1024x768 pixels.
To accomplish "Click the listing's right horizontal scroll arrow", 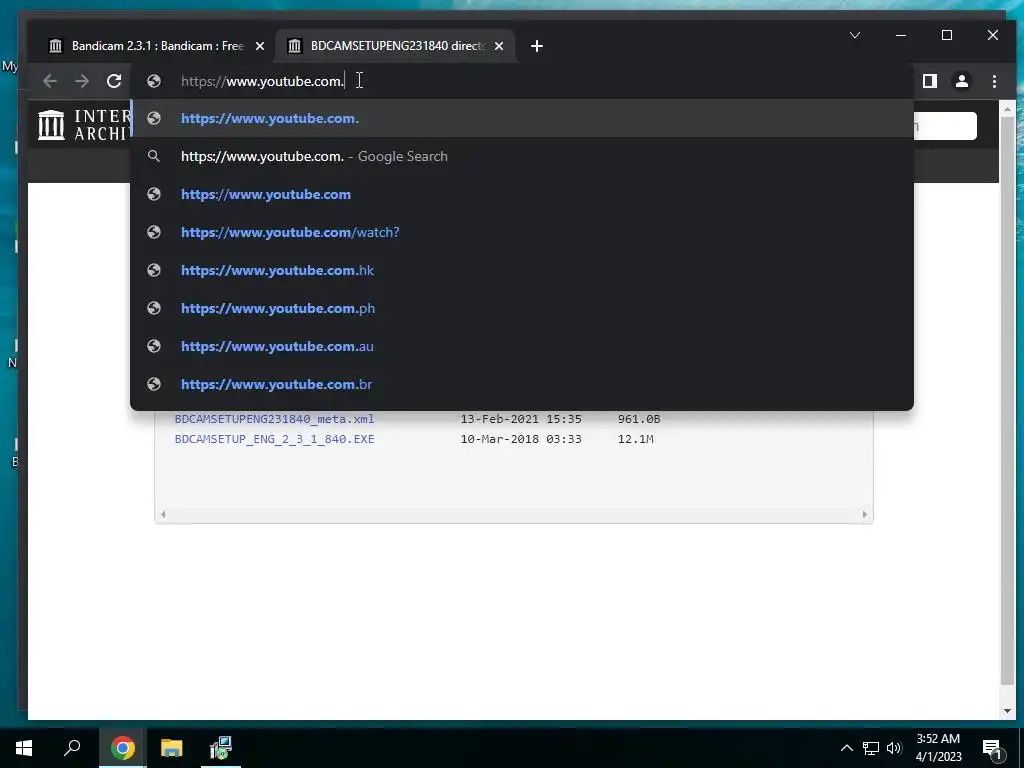I will [x=865, y=515].
